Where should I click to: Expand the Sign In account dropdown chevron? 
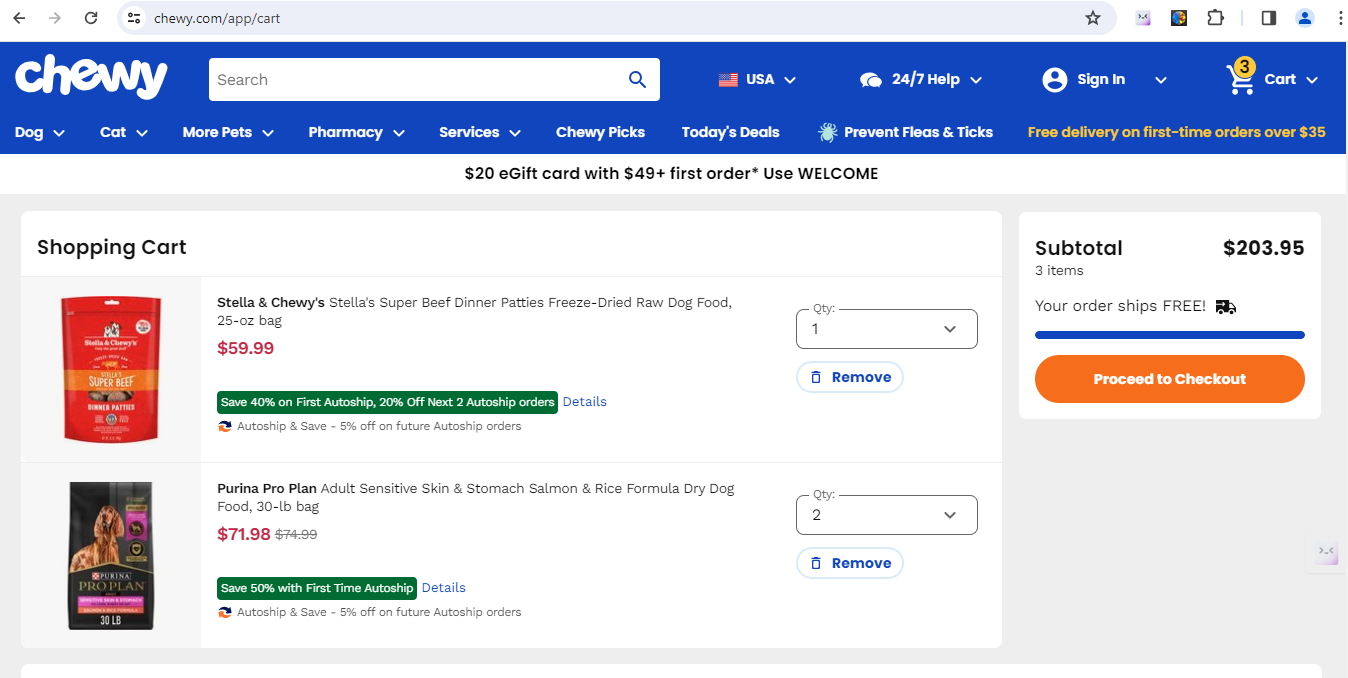pyautogui.click(x=1161, y=80)
